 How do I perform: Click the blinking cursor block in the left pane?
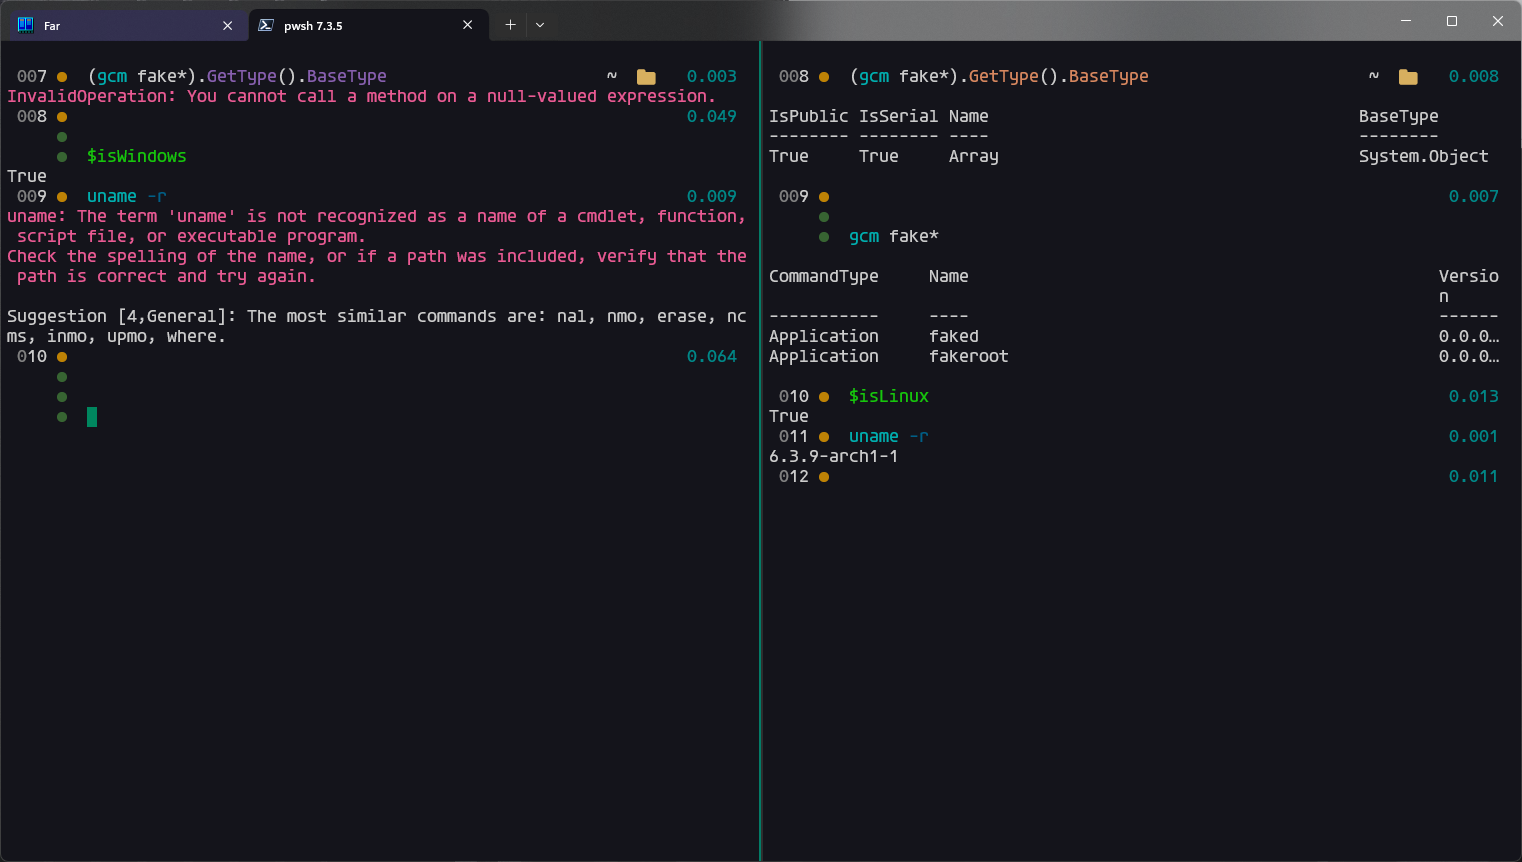[x=91, y=417]
